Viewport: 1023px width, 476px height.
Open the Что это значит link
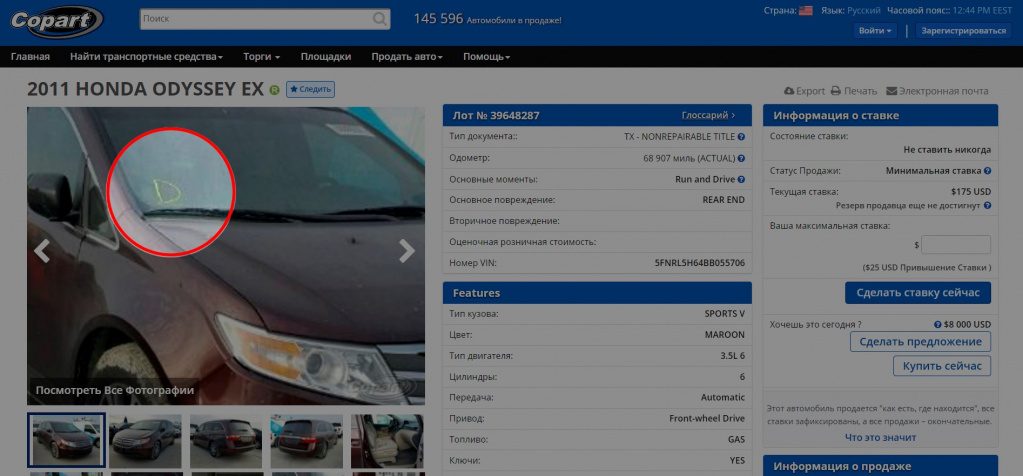click(880, 438)
